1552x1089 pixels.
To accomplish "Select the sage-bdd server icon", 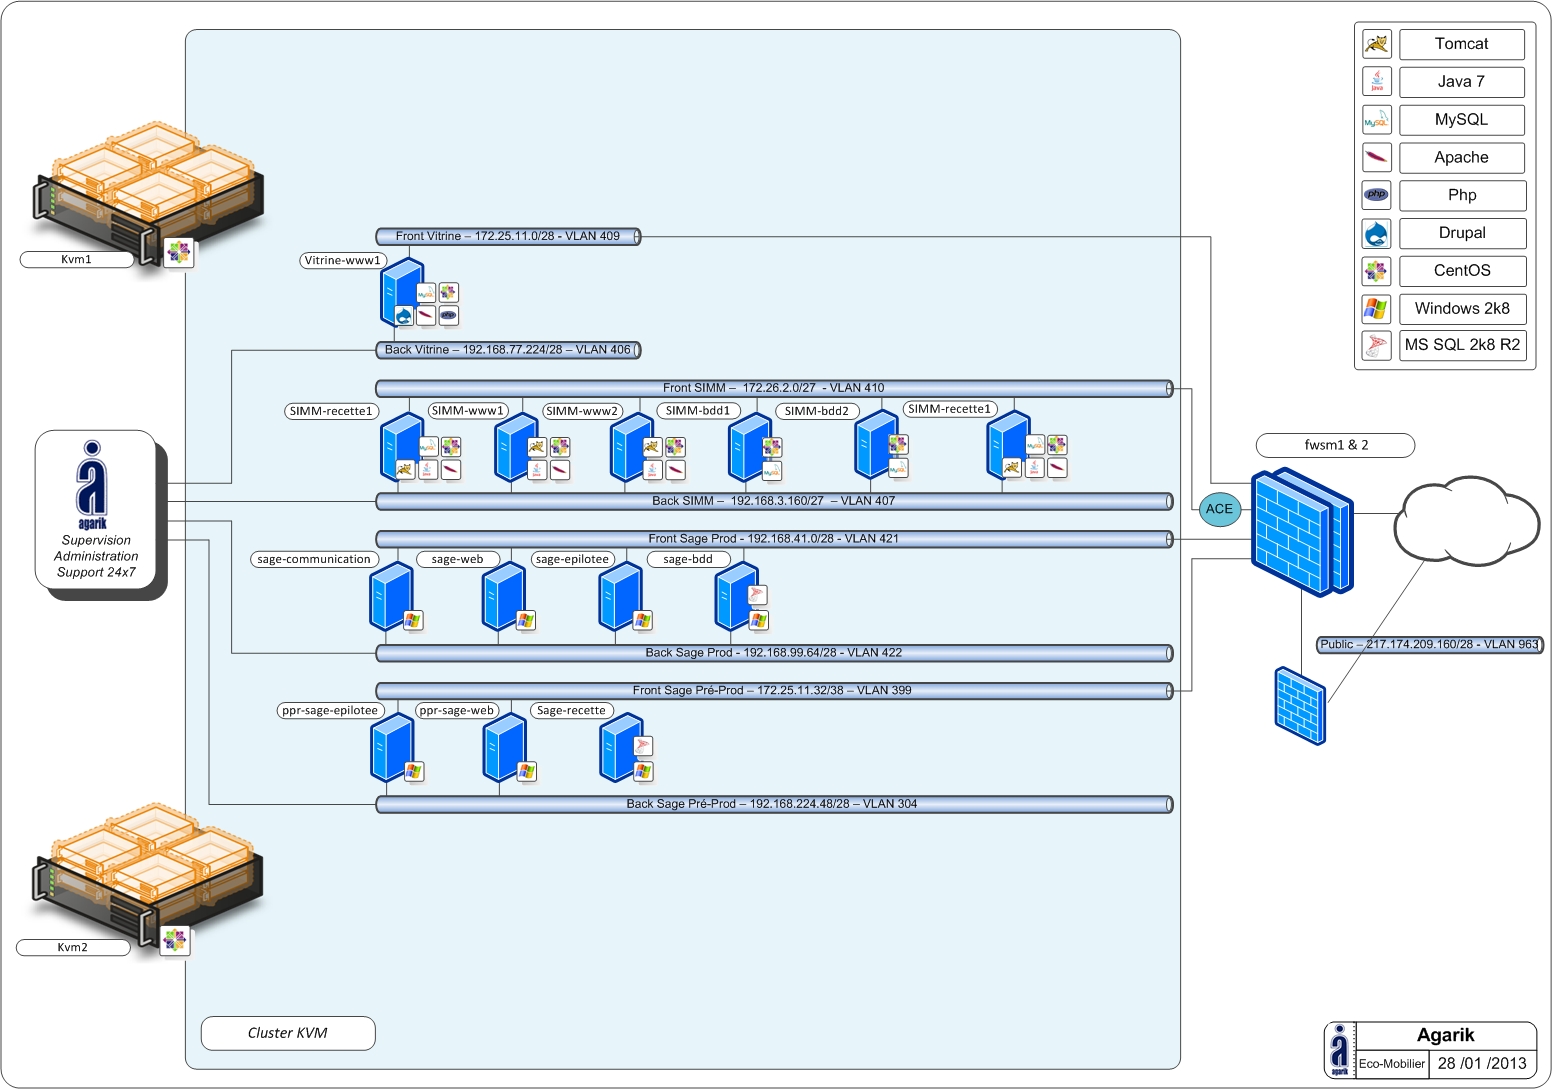I will tap(736, 594).
